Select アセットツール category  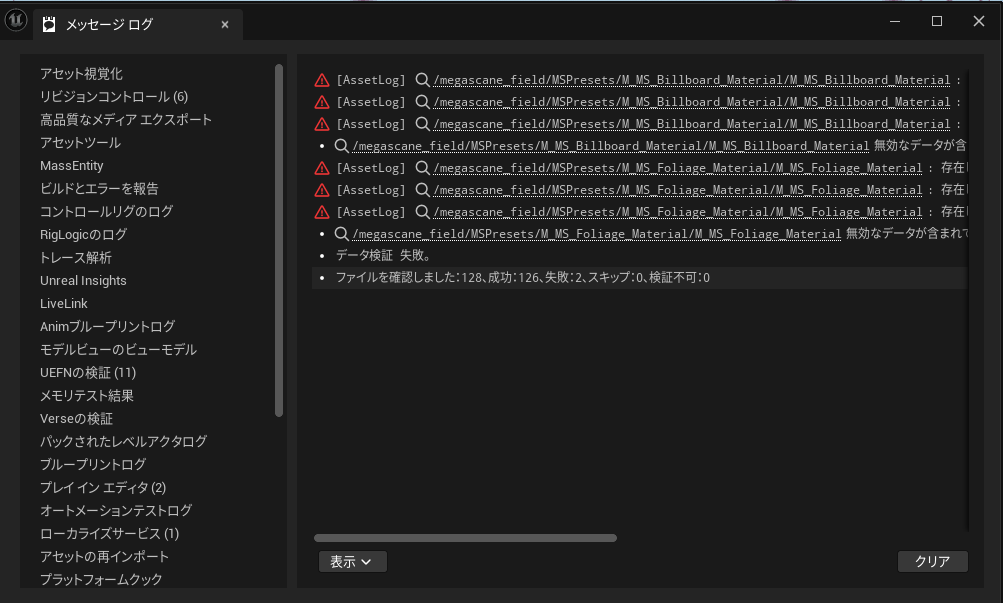click(80, 143)
